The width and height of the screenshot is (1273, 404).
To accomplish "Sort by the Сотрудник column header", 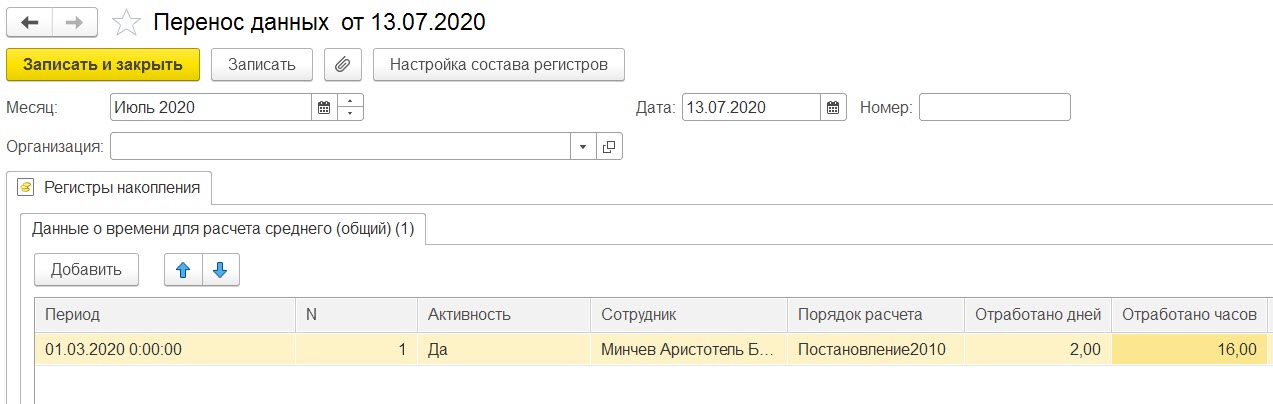I will [x=688, y=314].
